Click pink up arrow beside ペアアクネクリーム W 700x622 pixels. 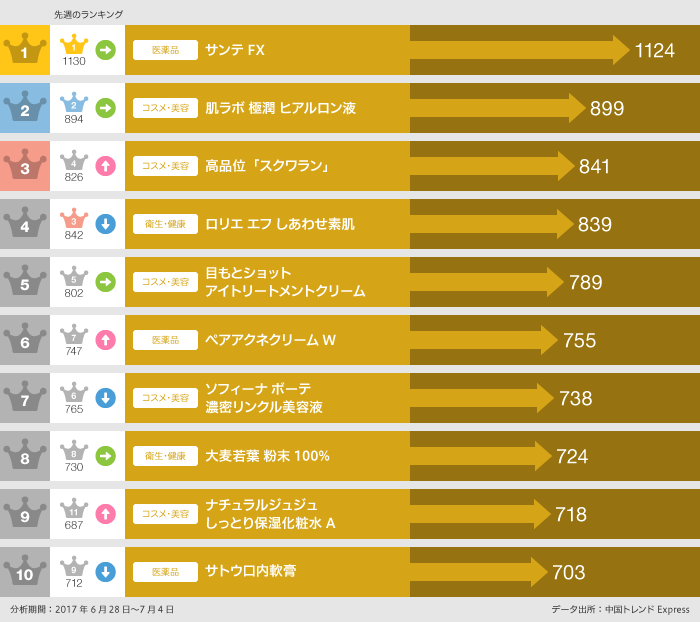(105, 340)
